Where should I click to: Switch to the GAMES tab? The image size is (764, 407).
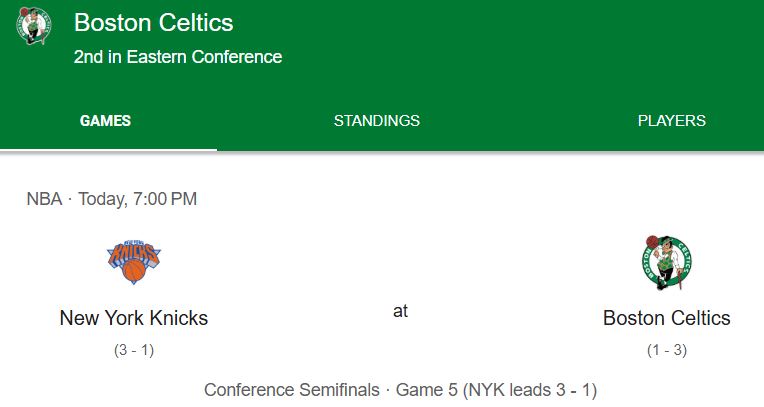point(105,120)
